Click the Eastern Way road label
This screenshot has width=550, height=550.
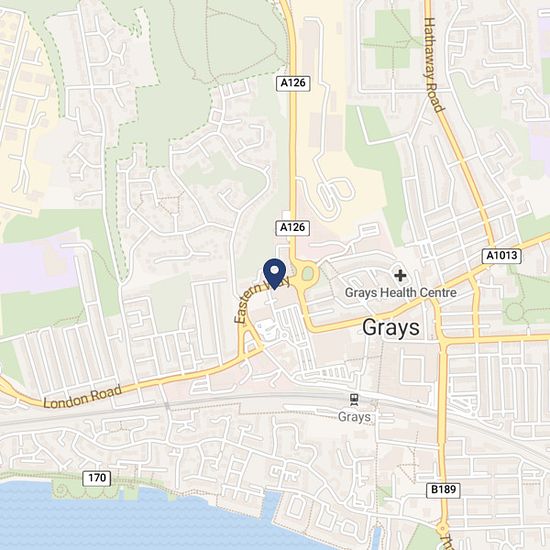click(261, 301)
